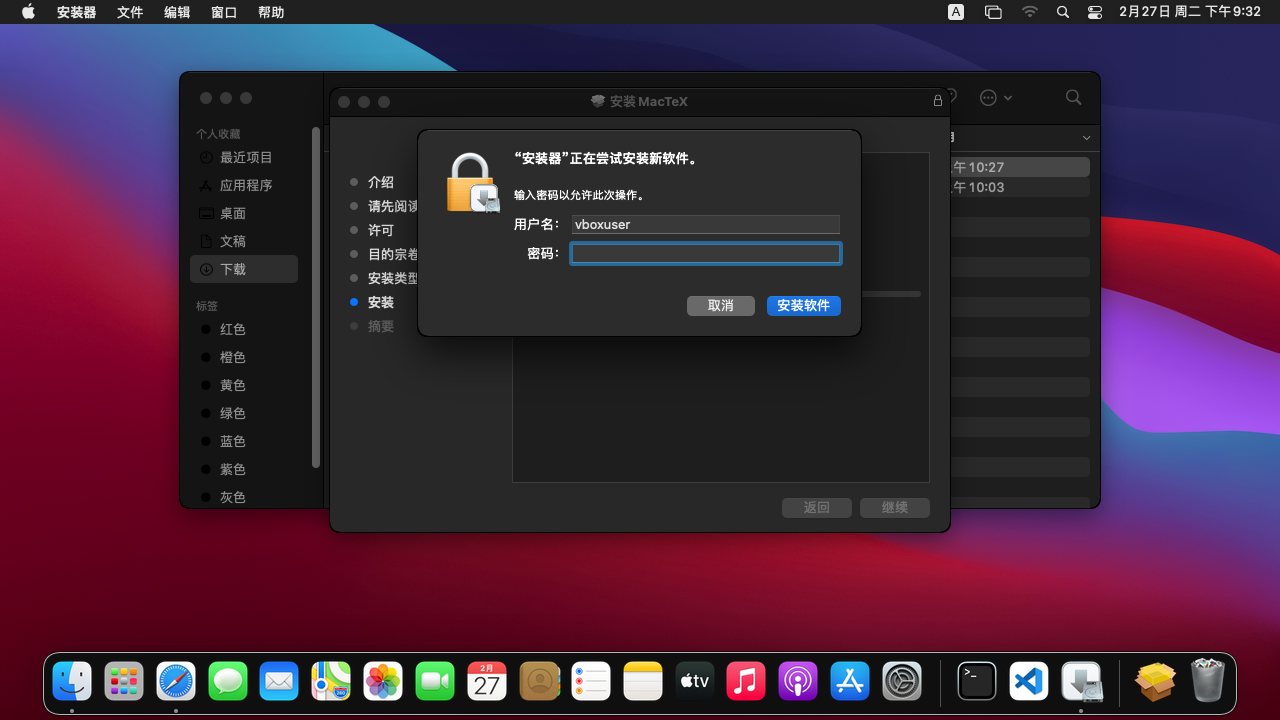Click the 密码 input field
Screen dimensions: 1280x720
click(706, 254)
